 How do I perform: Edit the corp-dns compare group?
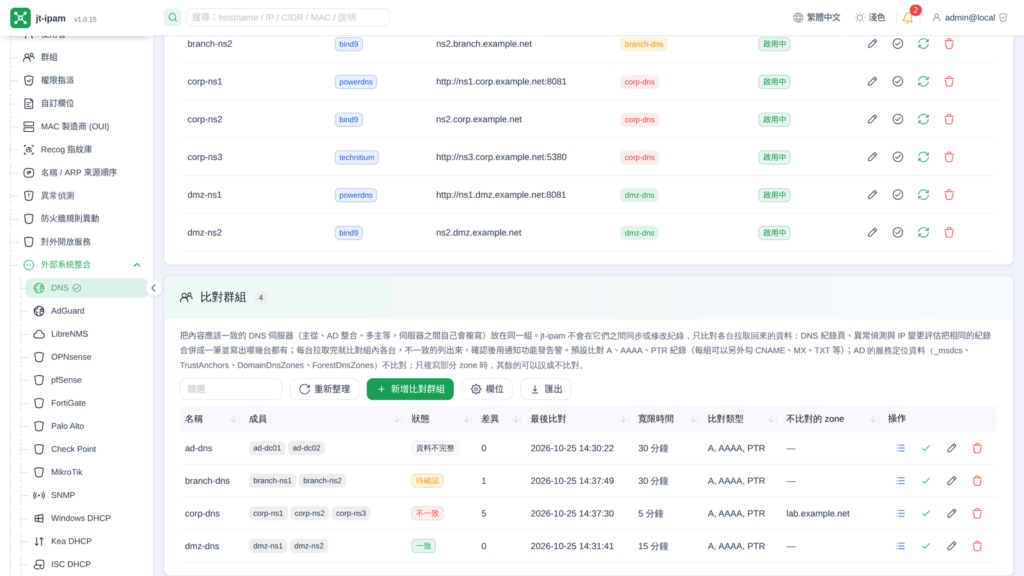(x=952, y=513)
